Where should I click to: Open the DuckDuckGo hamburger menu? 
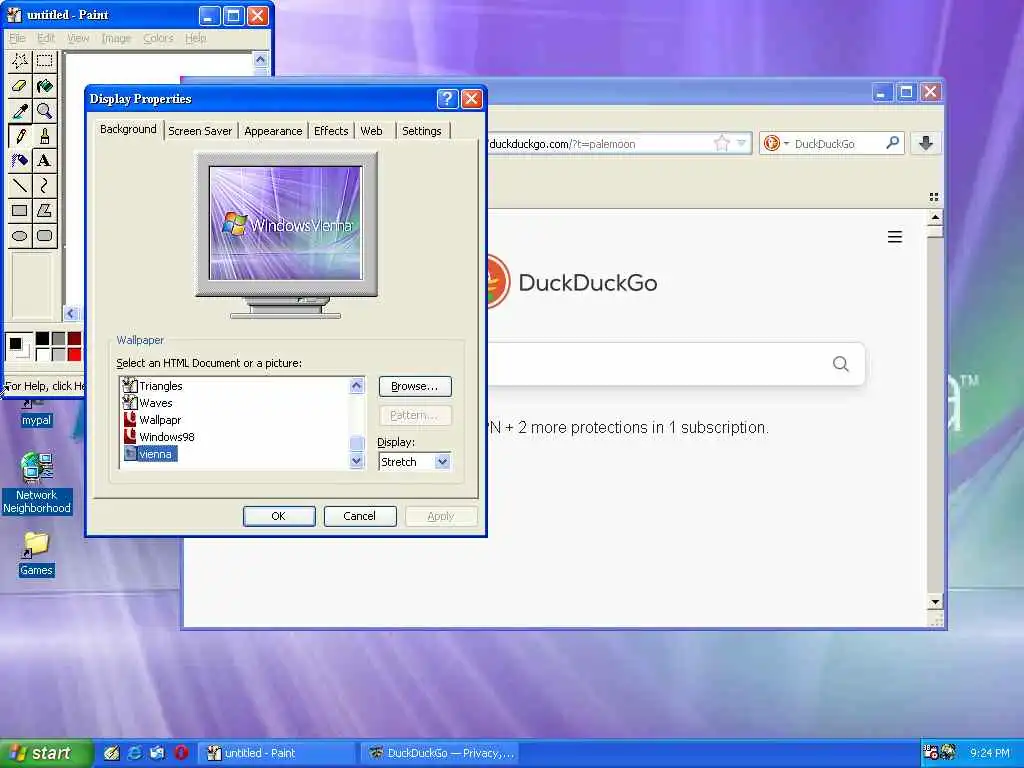895,237
